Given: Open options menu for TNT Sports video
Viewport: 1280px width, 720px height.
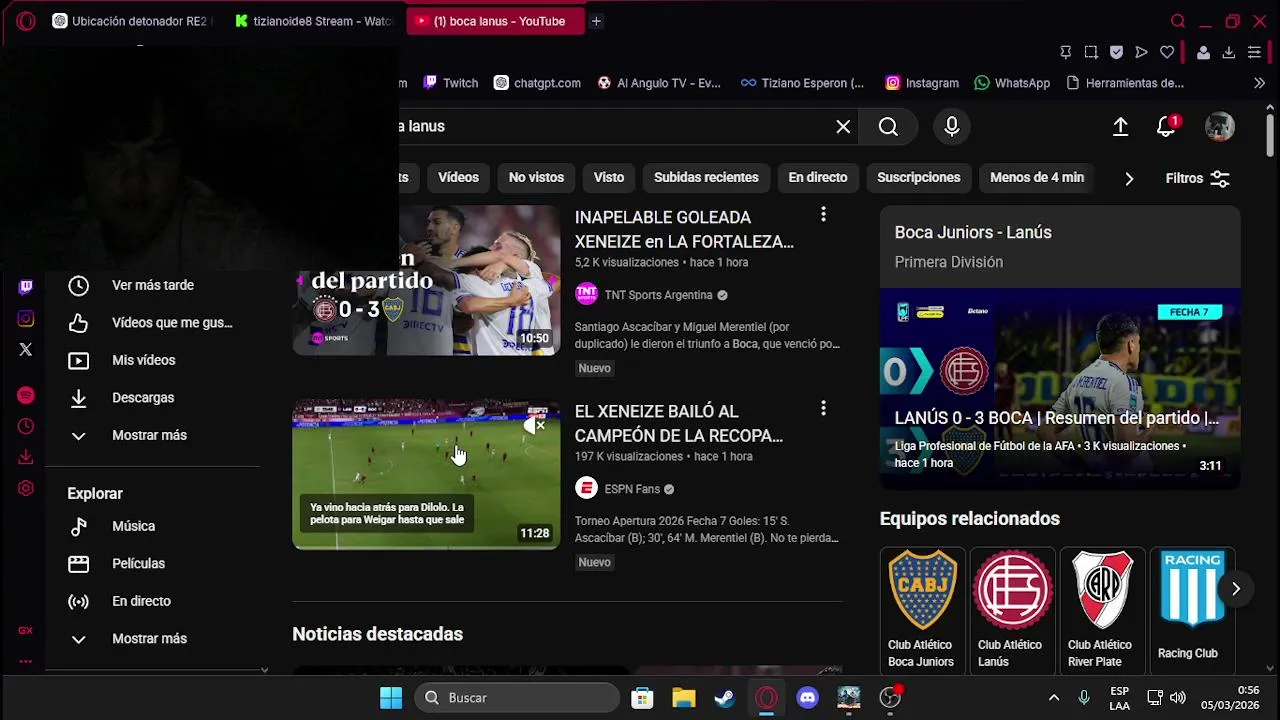Looking at the screenshot, I should coord(823,214).
